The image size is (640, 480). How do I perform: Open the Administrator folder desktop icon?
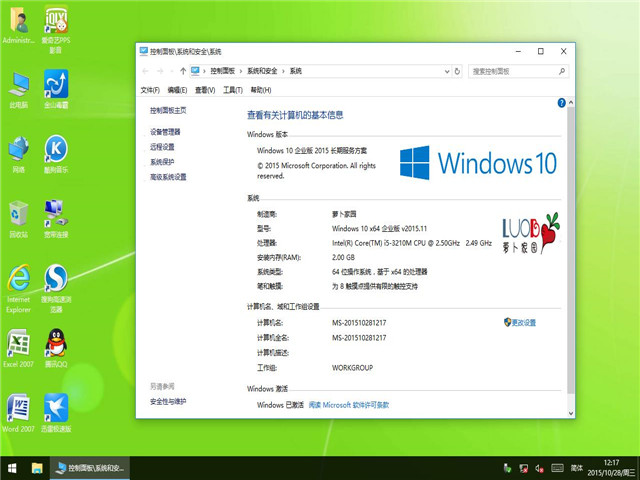(x=18, y=25)
